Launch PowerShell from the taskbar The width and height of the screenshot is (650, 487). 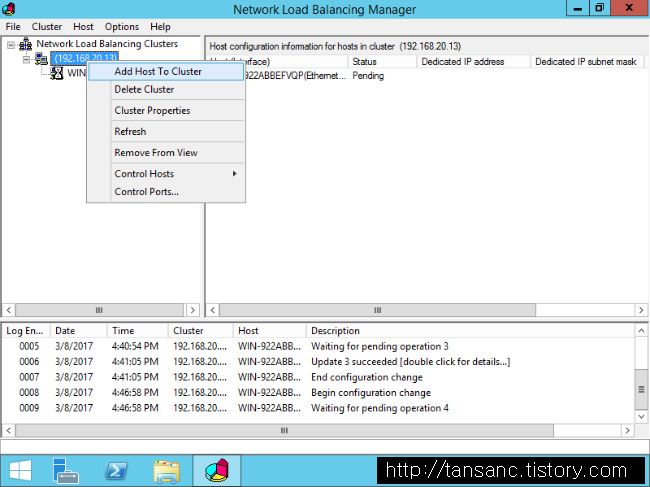pyautogui.click(x=116, y=471)
